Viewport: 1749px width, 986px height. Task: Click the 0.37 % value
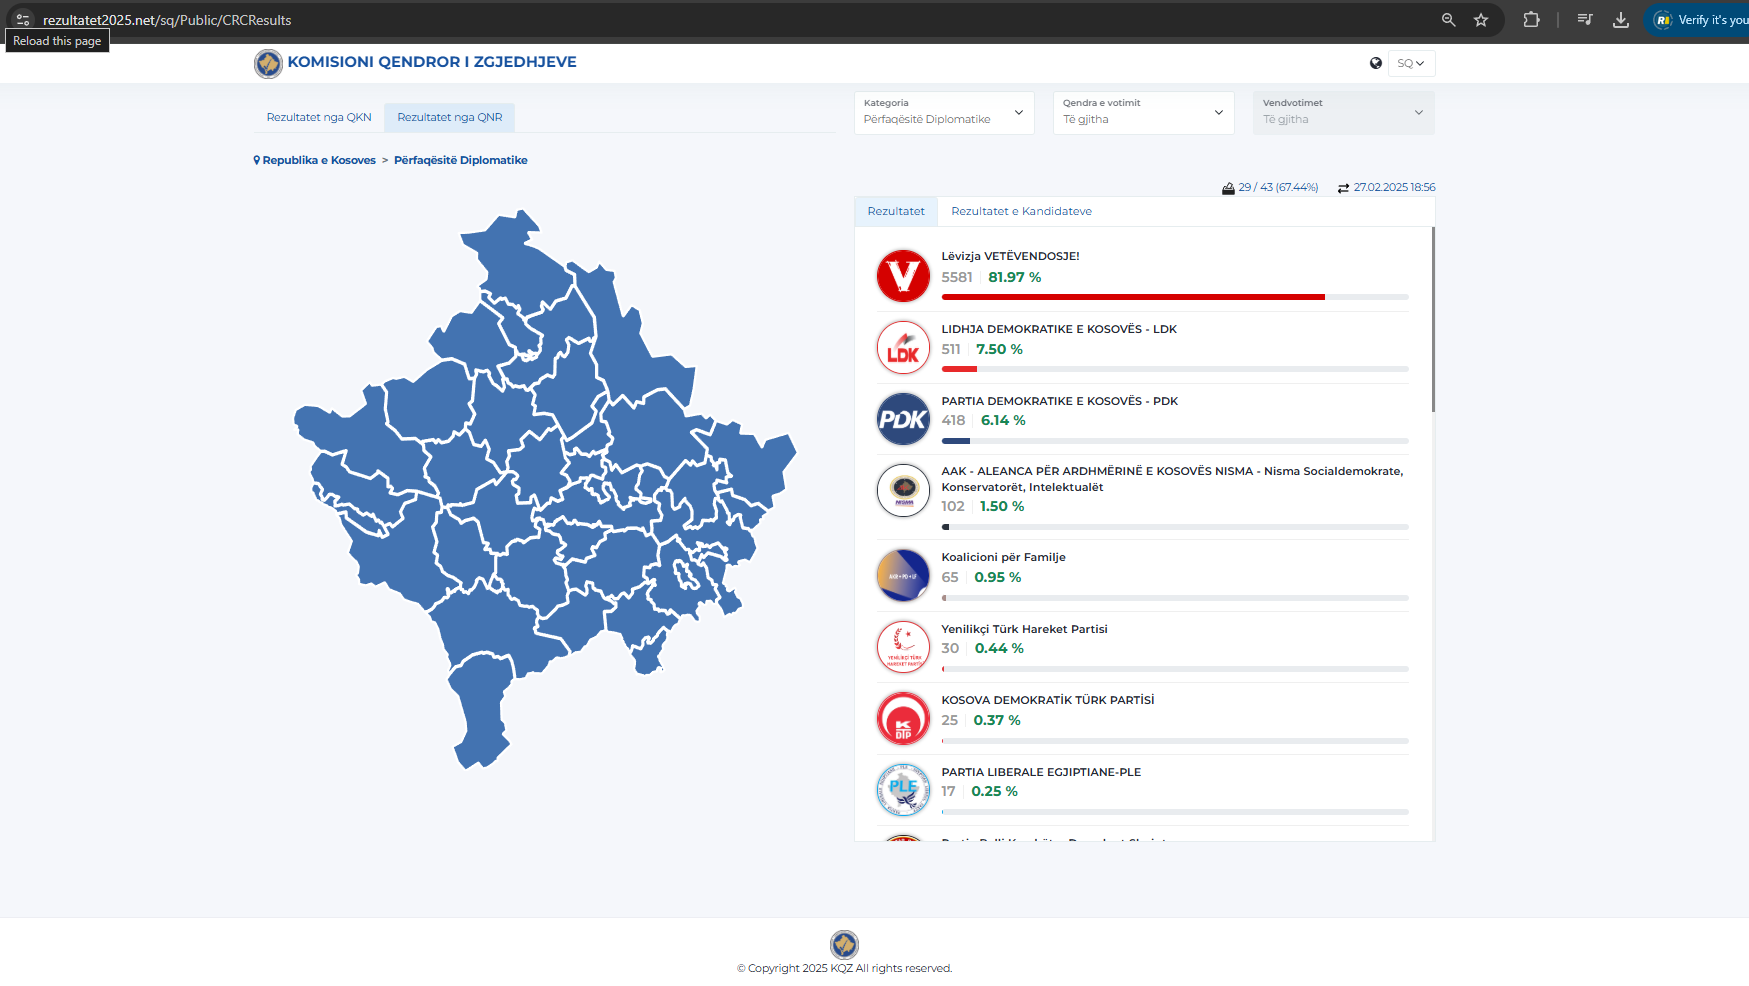point(997,720)
